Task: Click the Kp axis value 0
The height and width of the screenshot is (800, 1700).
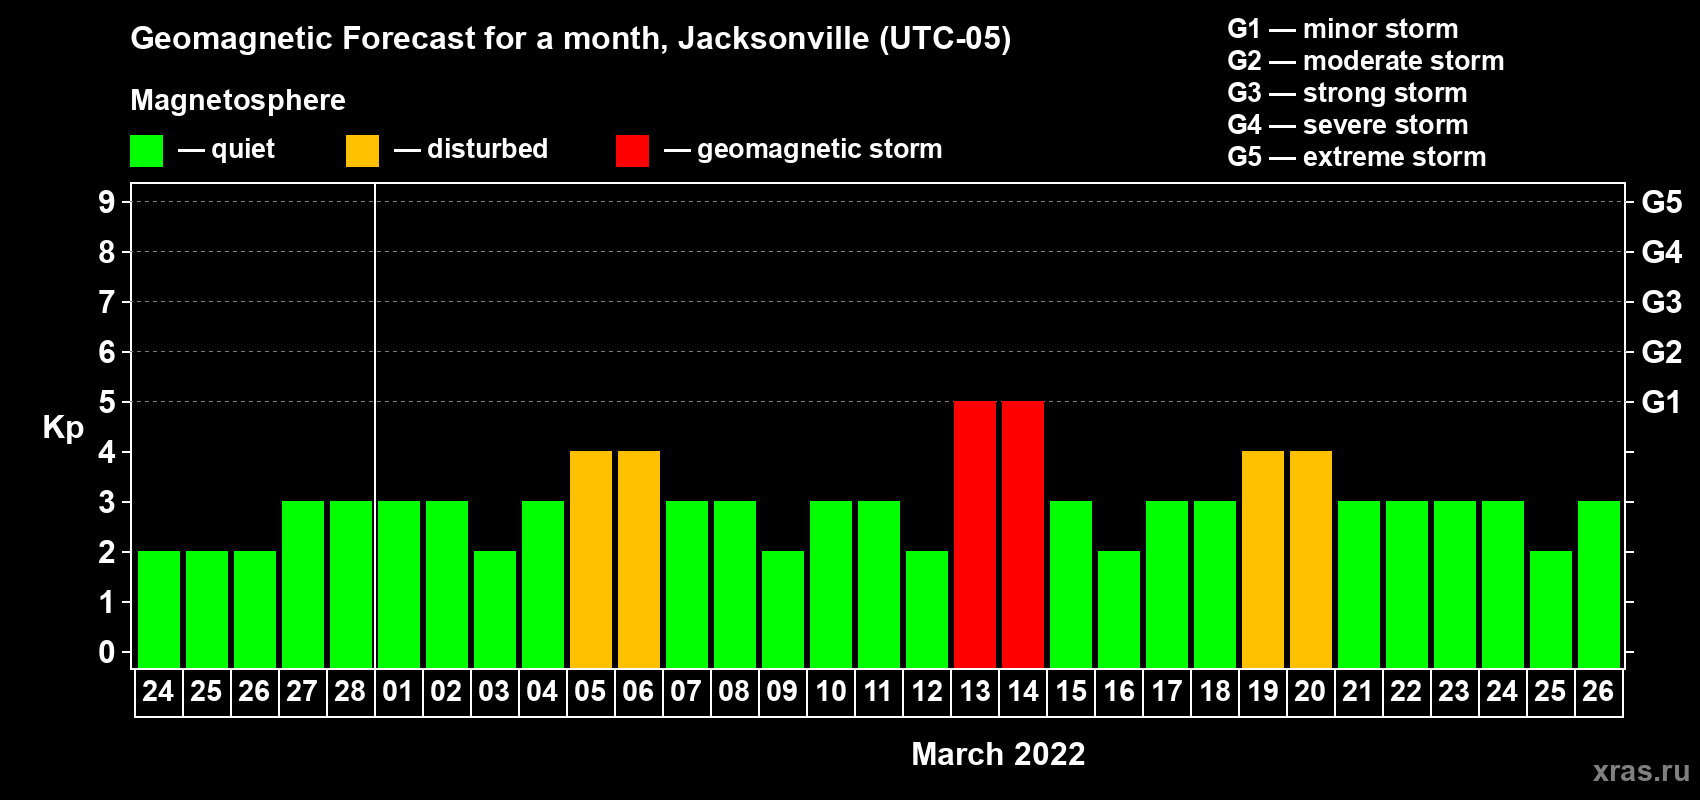Action: (107, 652)
